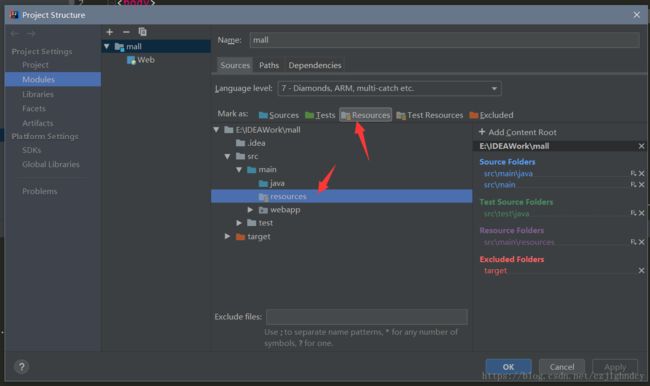
Task: Open the Problems section
Action: tap(40, 191)
